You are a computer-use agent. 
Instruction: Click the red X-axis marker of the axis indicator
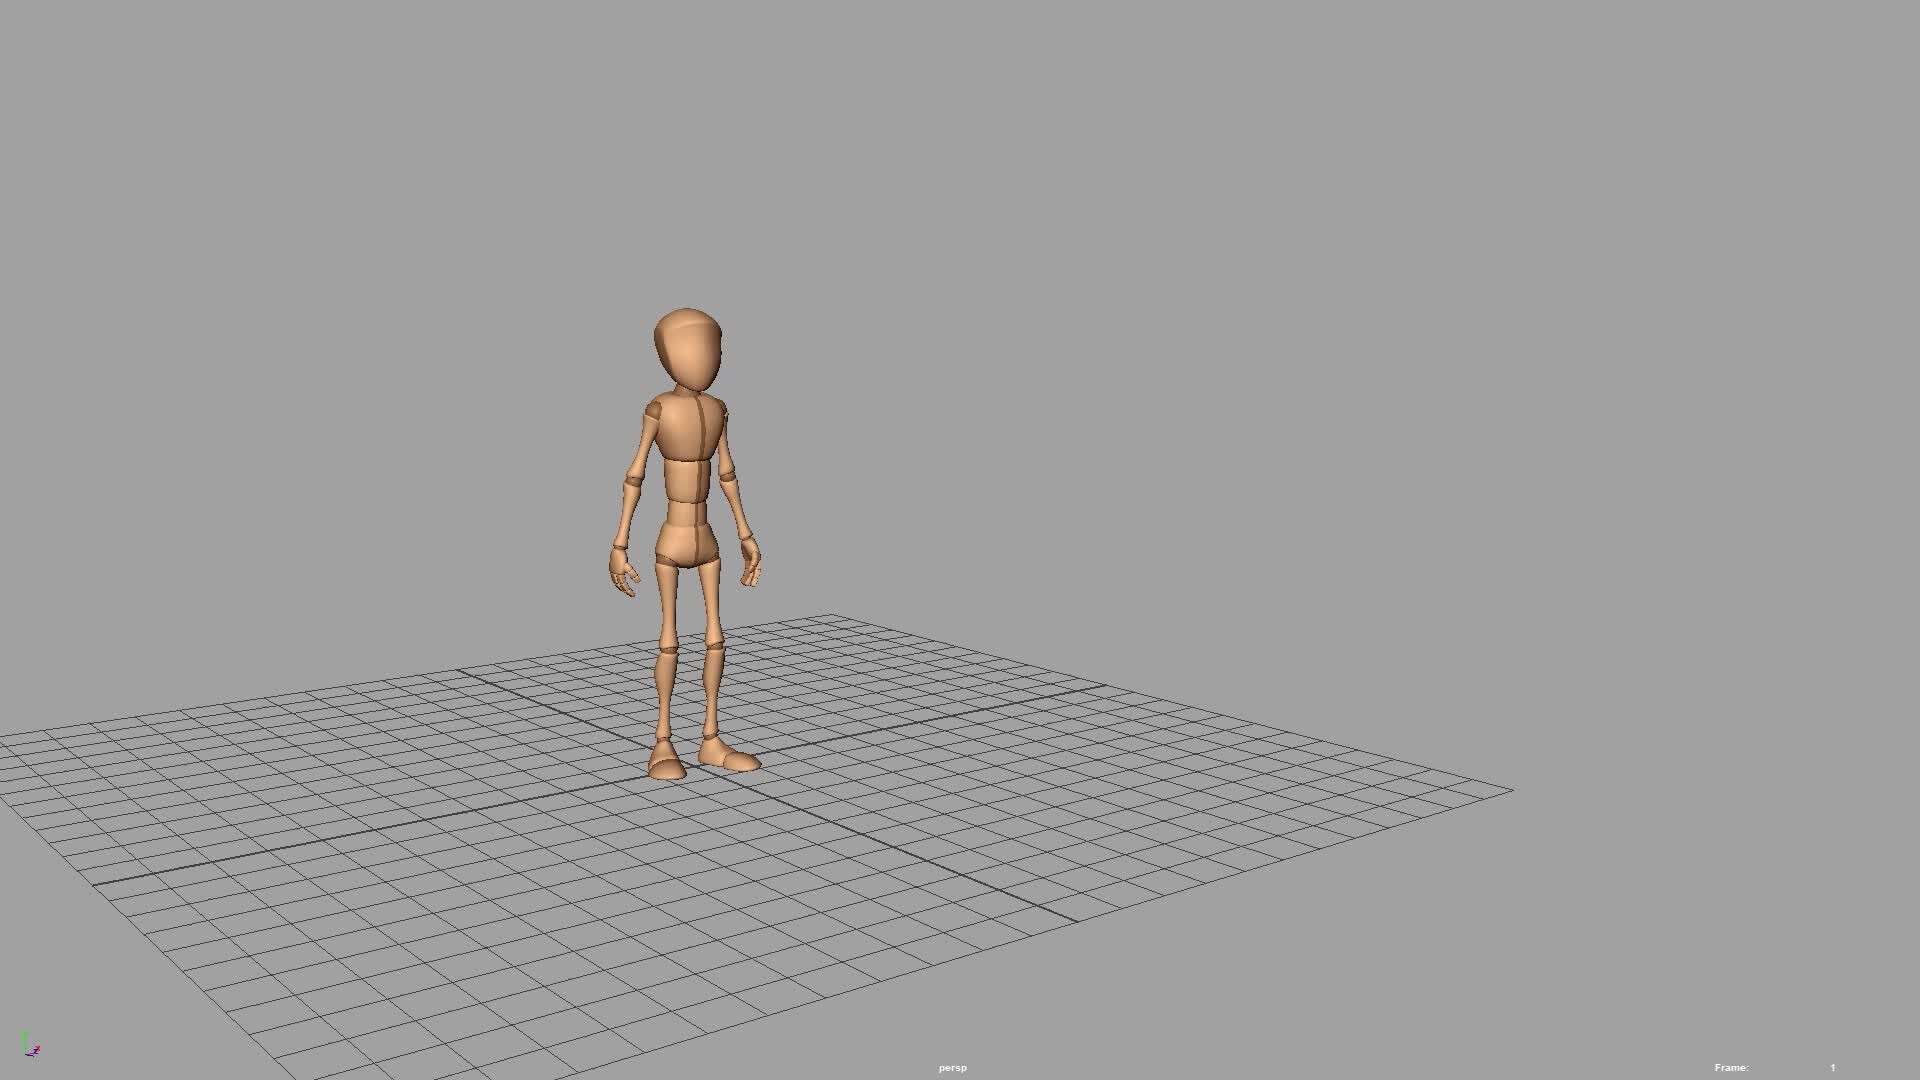tap(38, 1048)
